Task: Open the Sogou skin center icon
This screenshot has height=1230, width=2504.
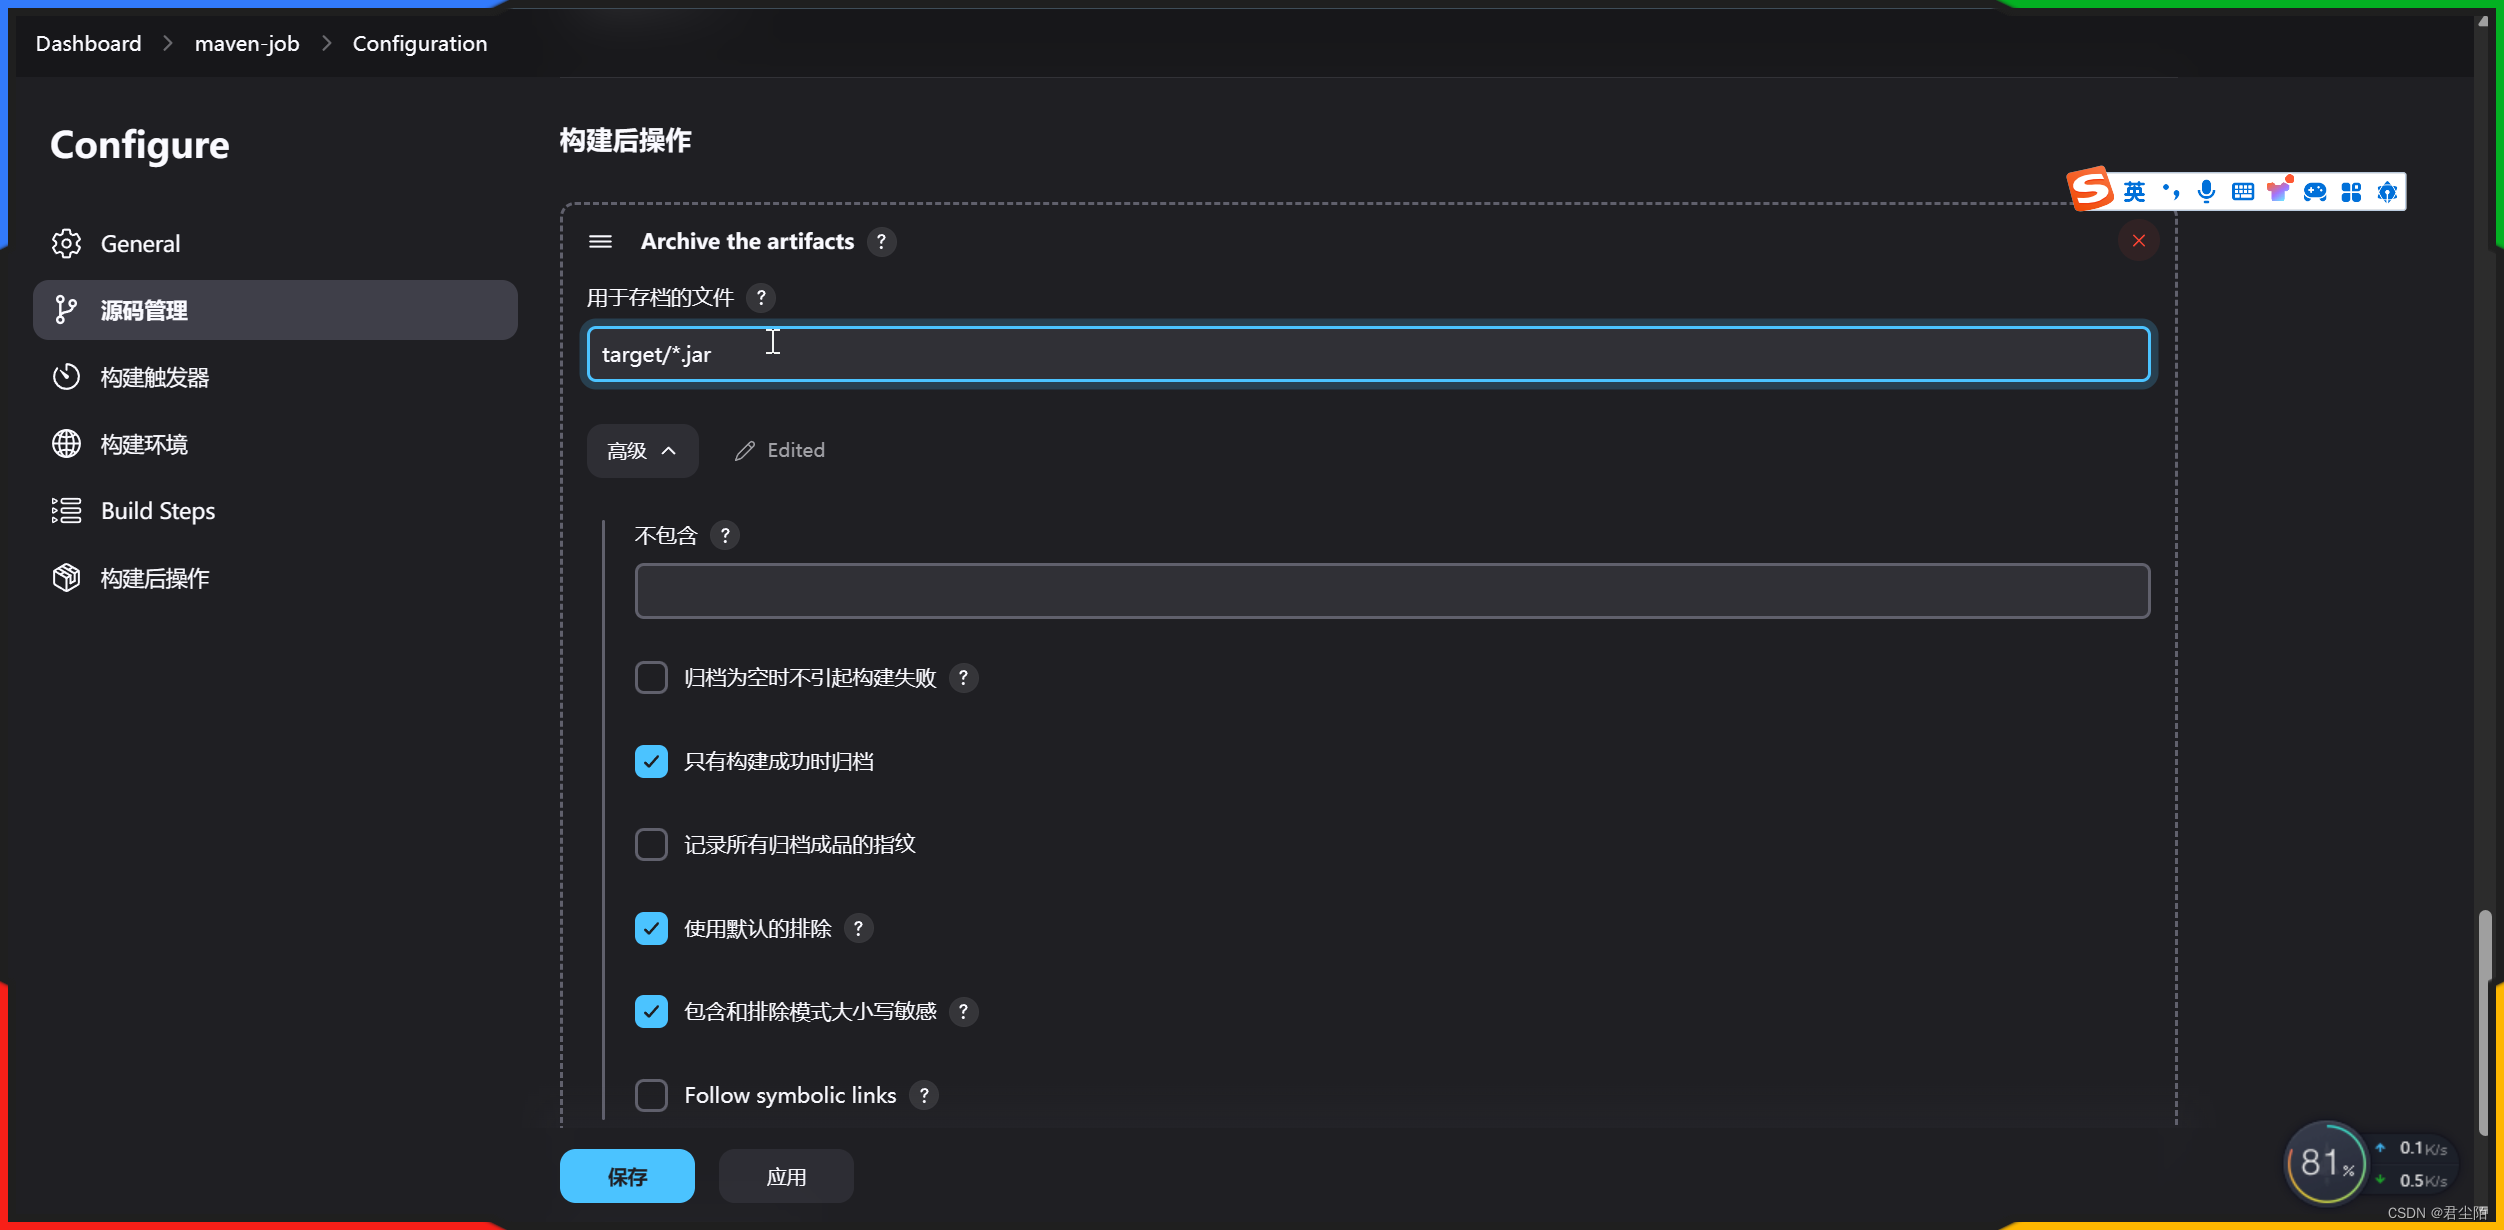Action: (x=2279, y=190)
